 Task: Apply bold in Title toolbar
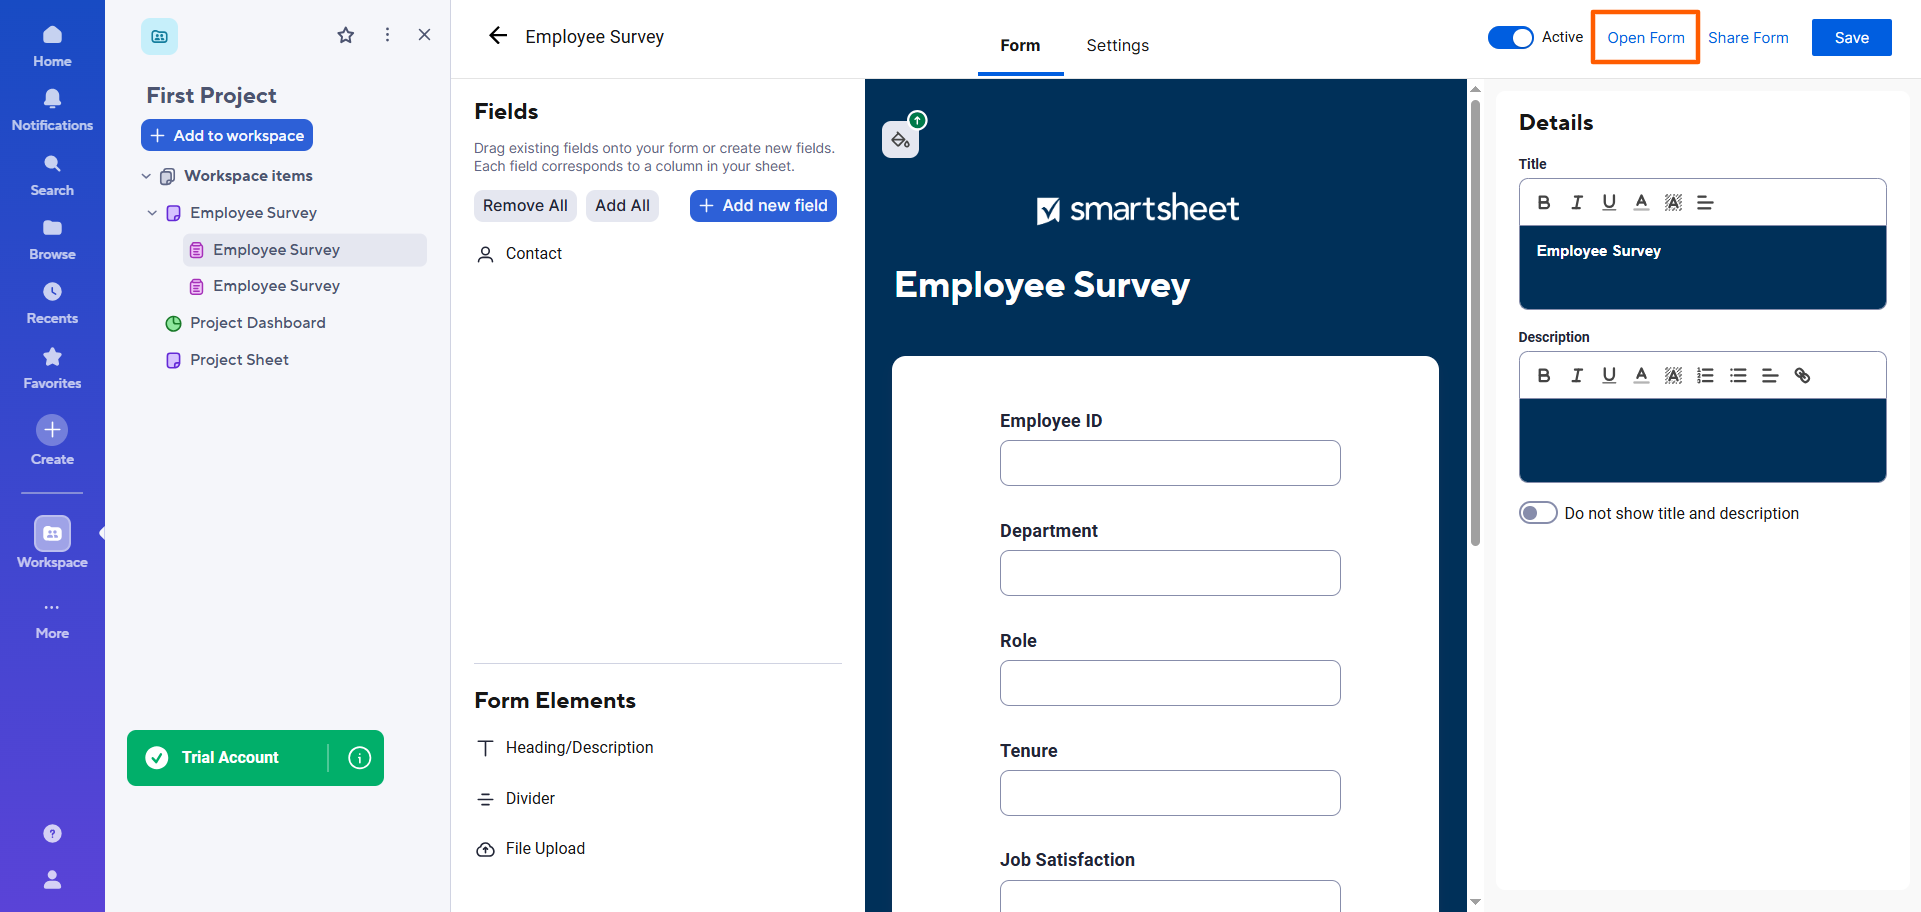click(1544, 202)
